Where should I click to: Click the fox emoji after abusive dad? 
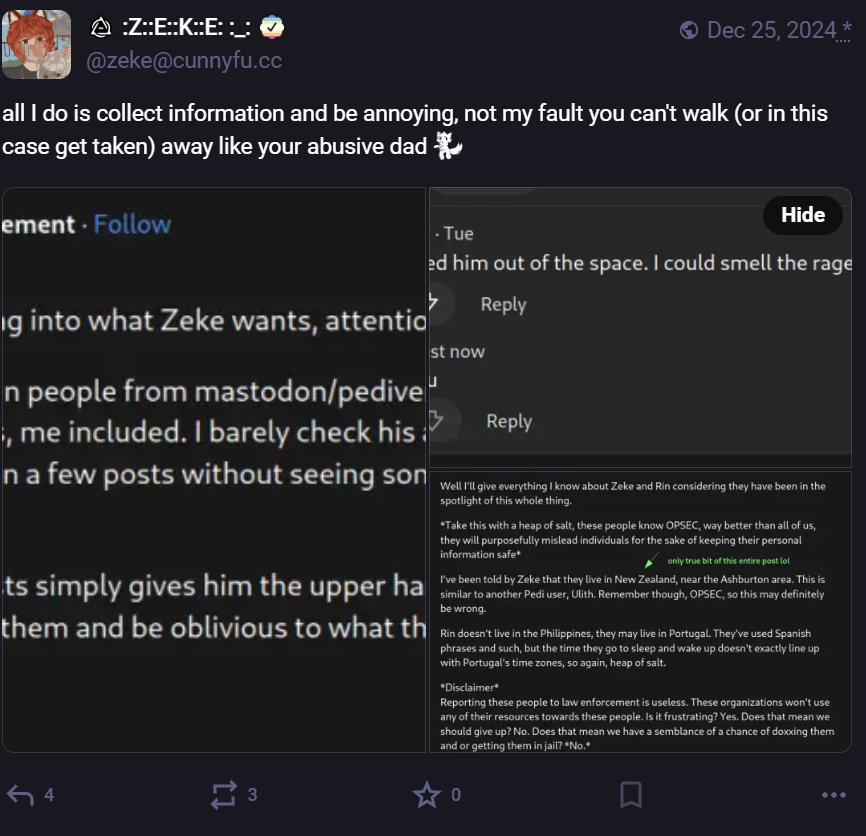(x=448, y=146)
